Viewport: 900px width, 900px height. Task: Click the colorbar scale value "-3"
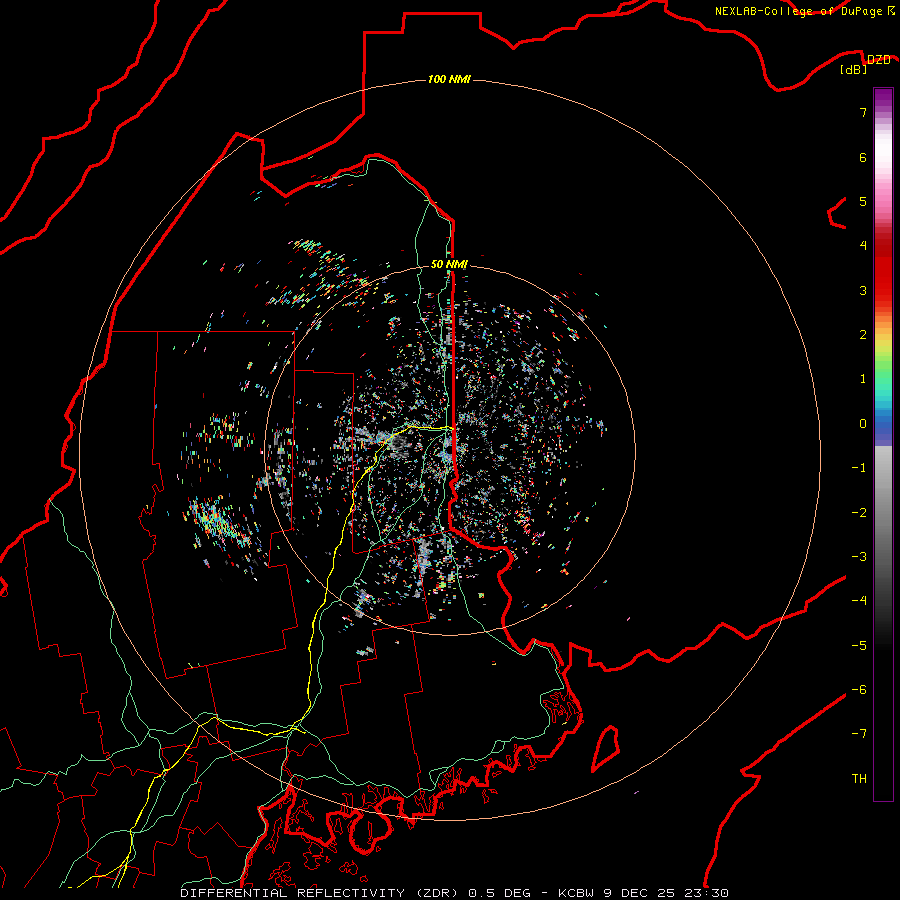859,557
